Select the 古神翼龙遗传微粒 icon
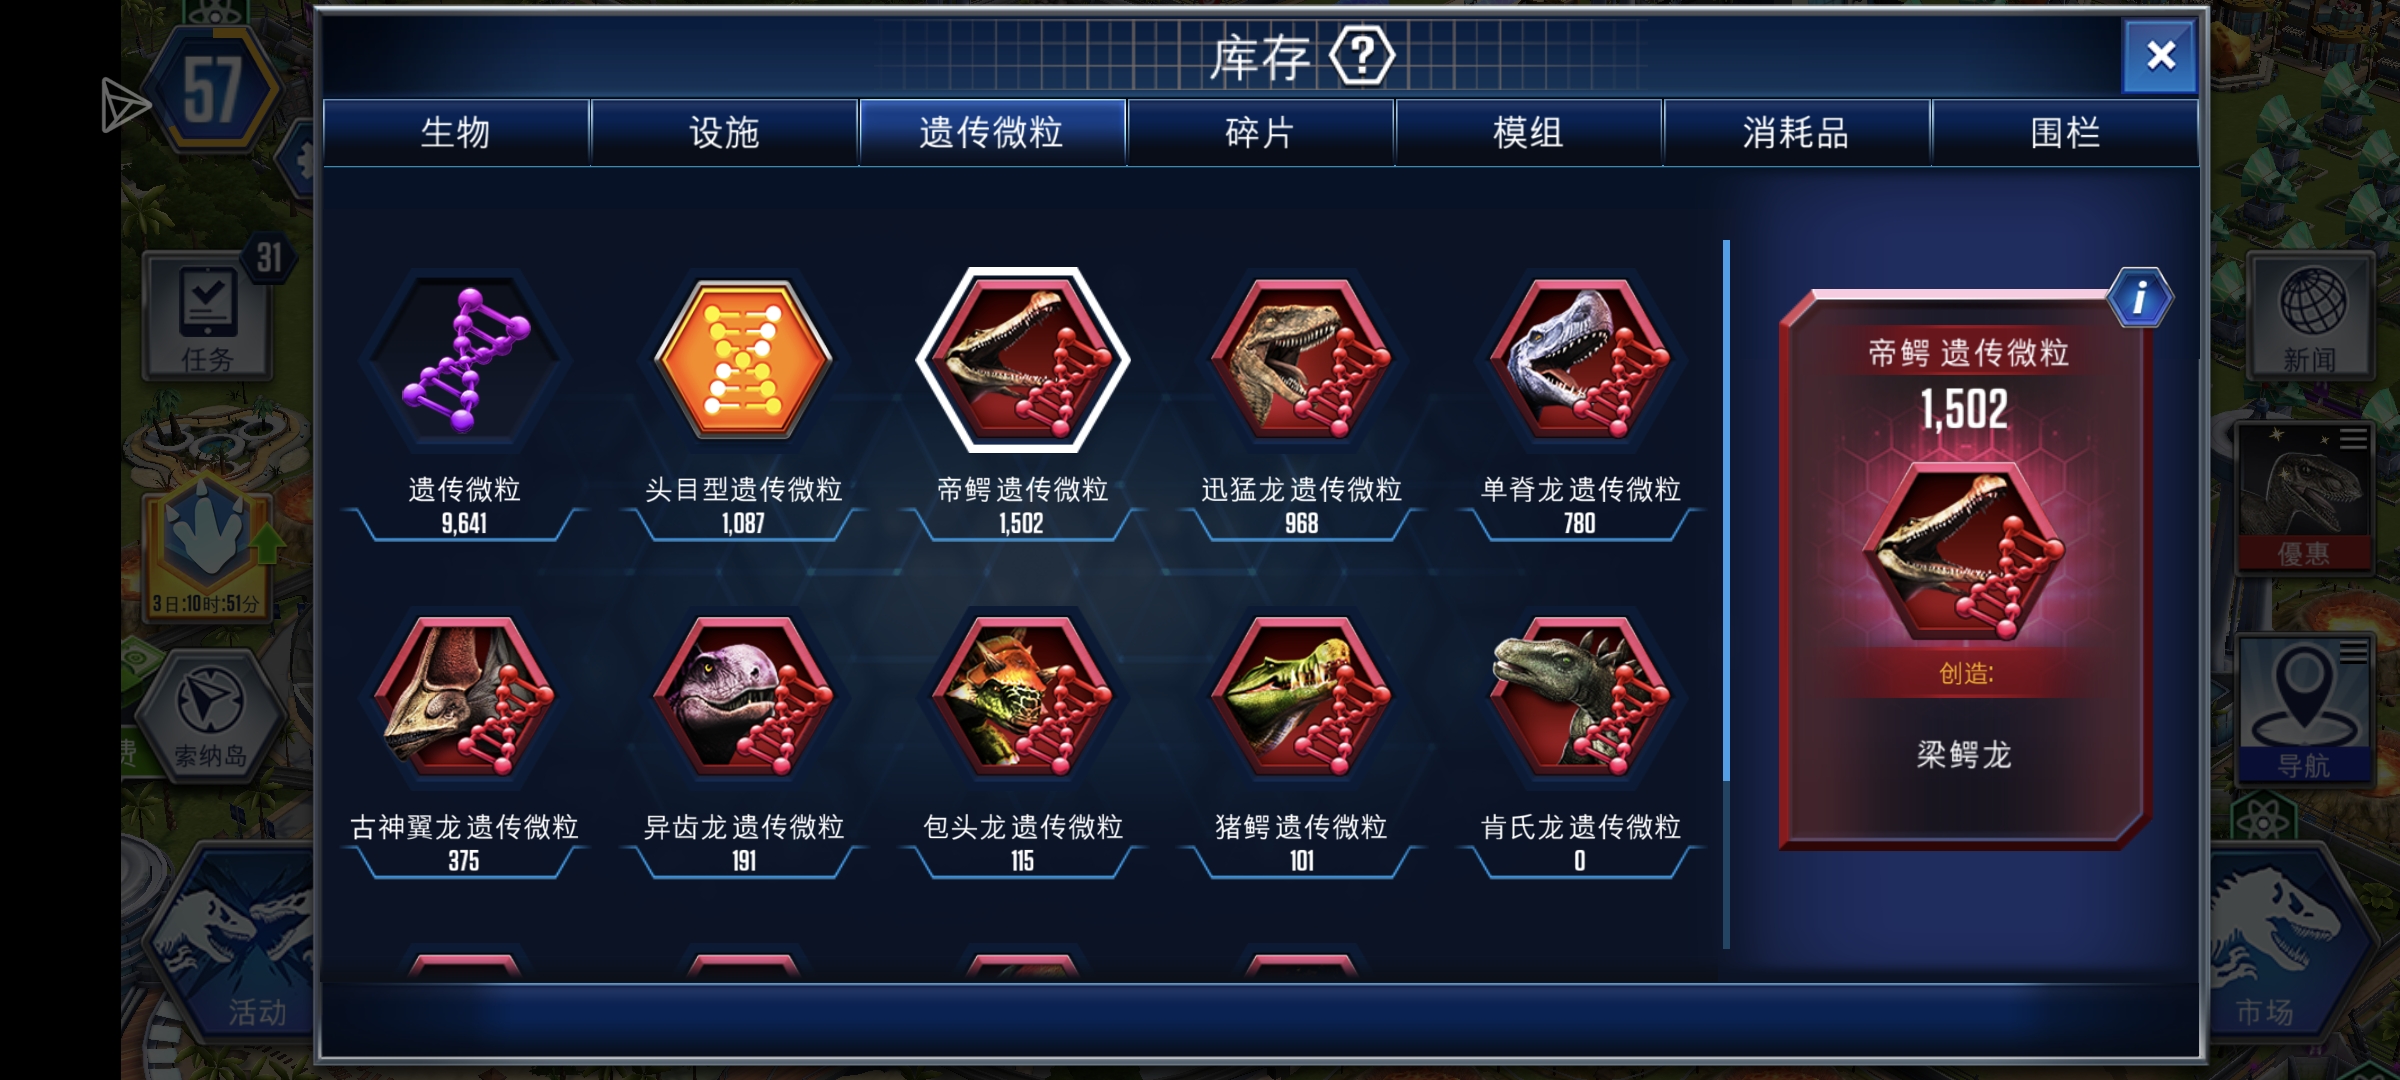 (x=464, y=697)
